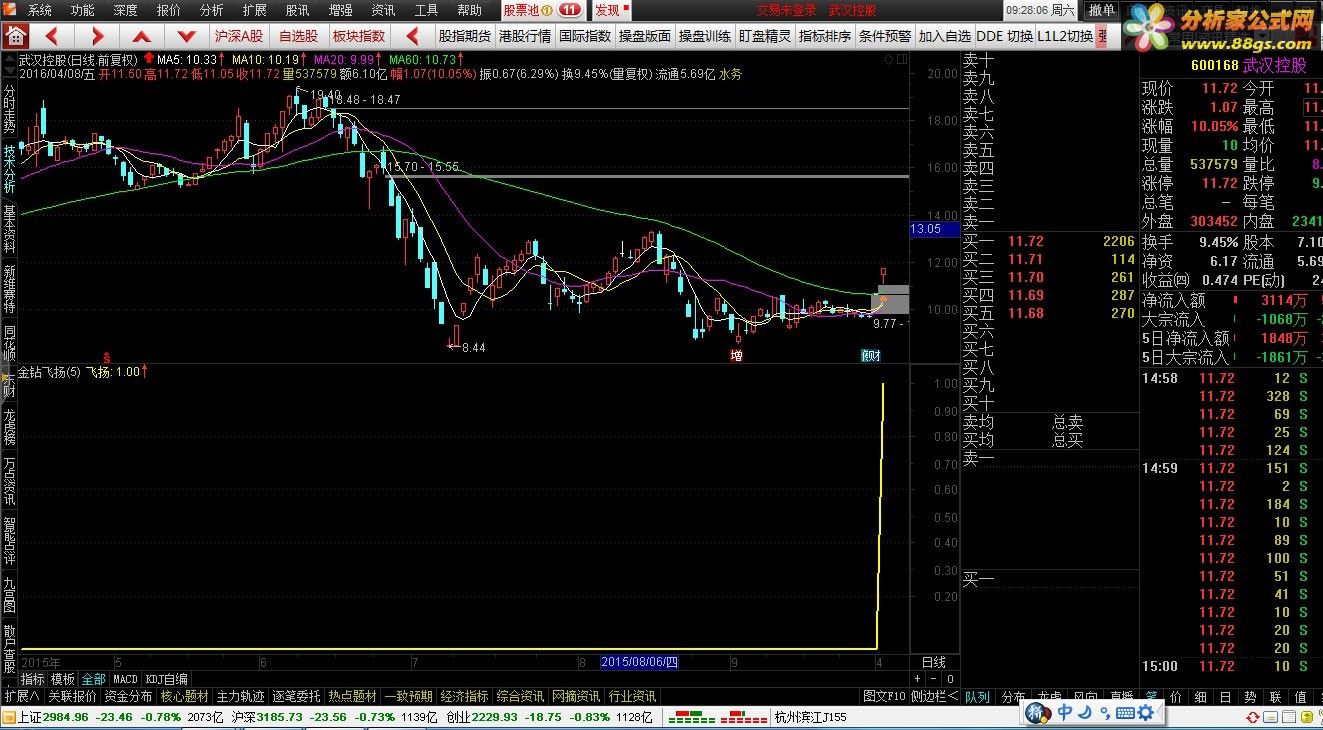
Task: Click 港股行情 toolbar button
Action: [x=525, y=36]
